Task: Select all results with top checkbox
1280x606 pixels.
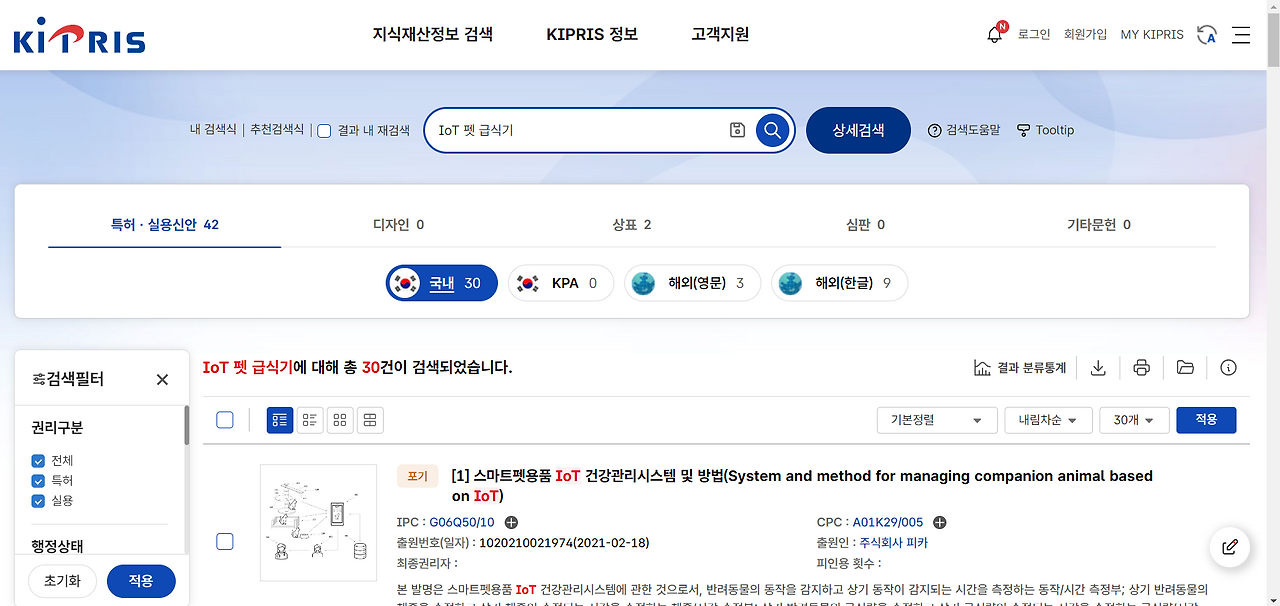Action: tap(224, 420)
